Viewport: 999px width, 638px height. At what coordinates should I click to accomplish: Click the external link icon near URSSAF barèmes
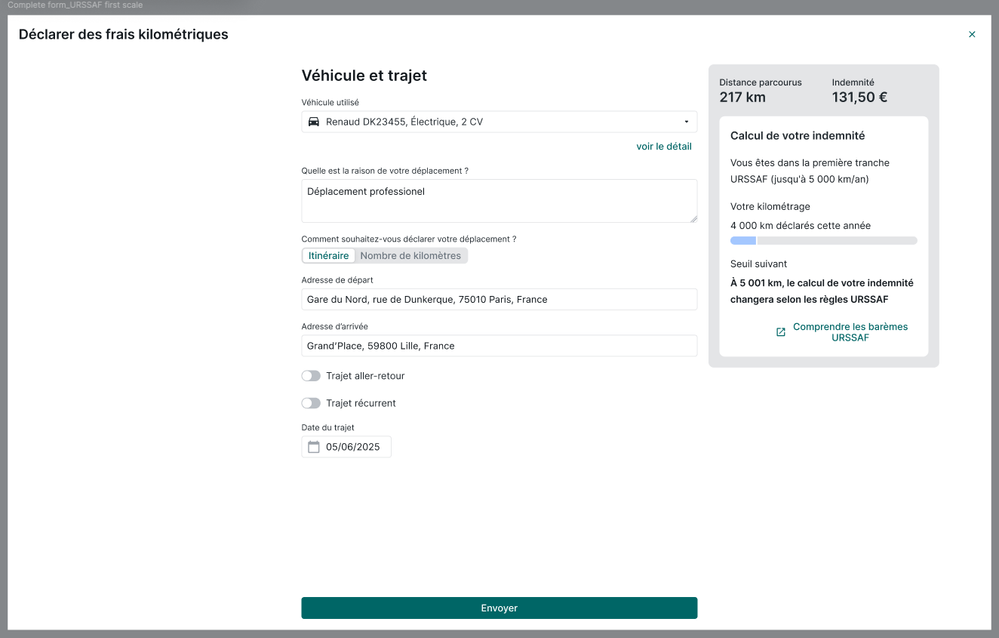click(781, 332)
